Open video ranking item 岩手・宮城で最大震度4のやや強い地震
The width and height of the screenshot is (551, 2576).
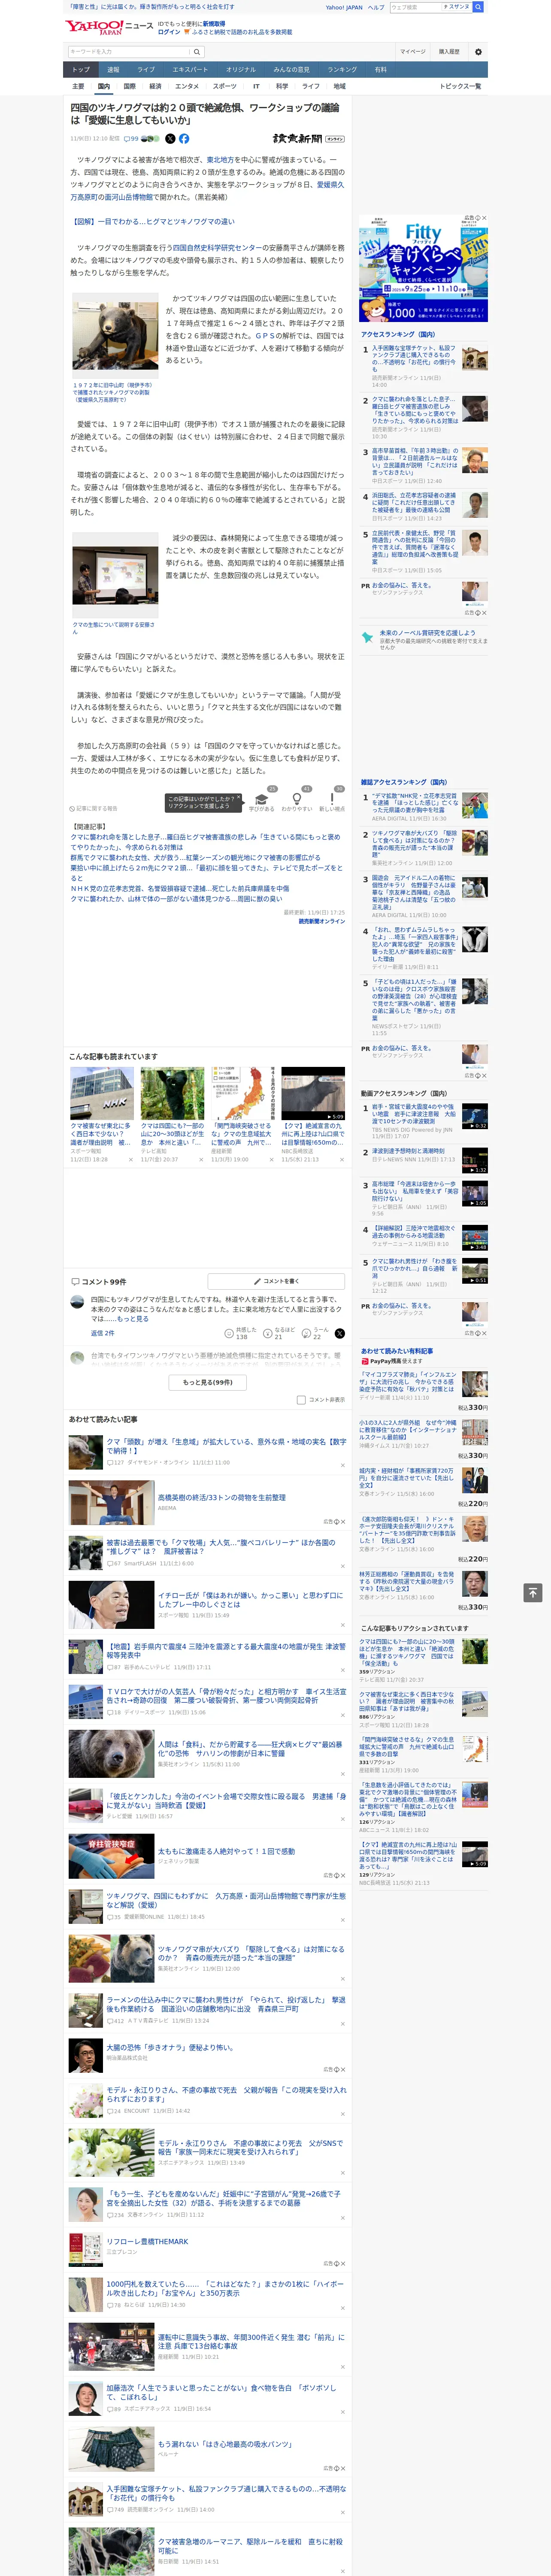pyautogui.click(x=413, y=1114)
